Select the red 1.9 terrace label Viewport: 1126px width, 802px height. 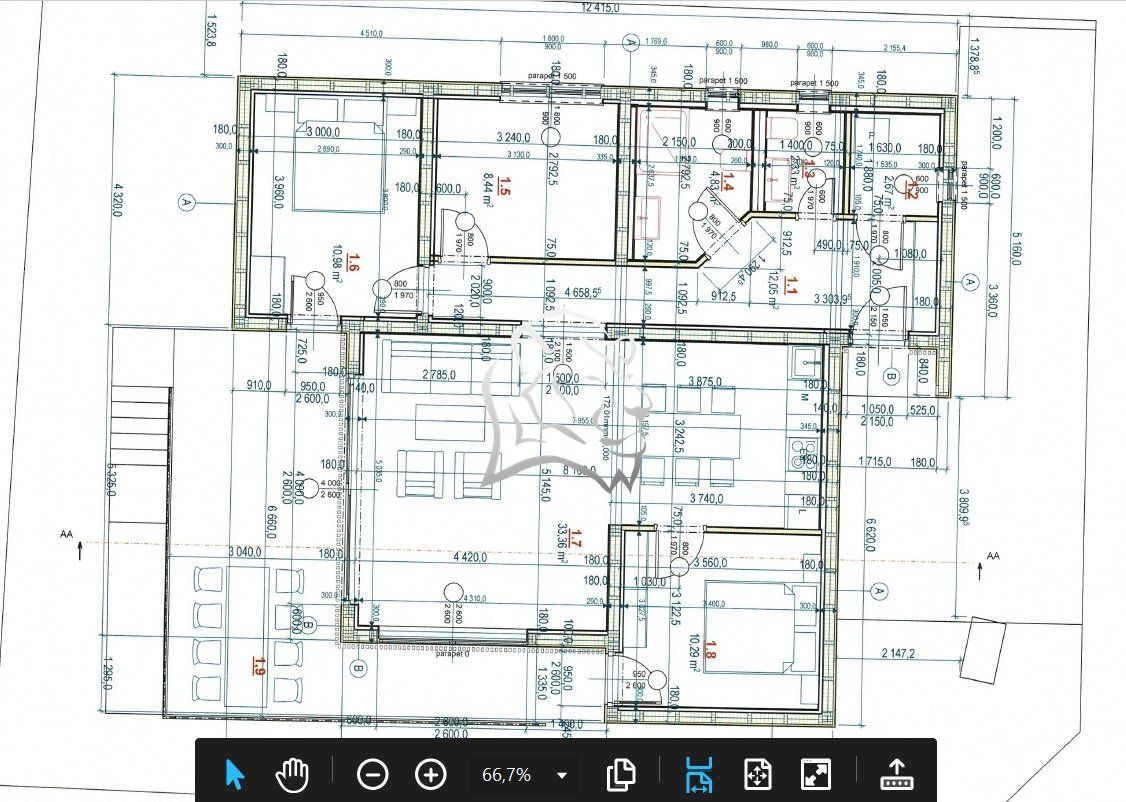click(x=260, y=665)
